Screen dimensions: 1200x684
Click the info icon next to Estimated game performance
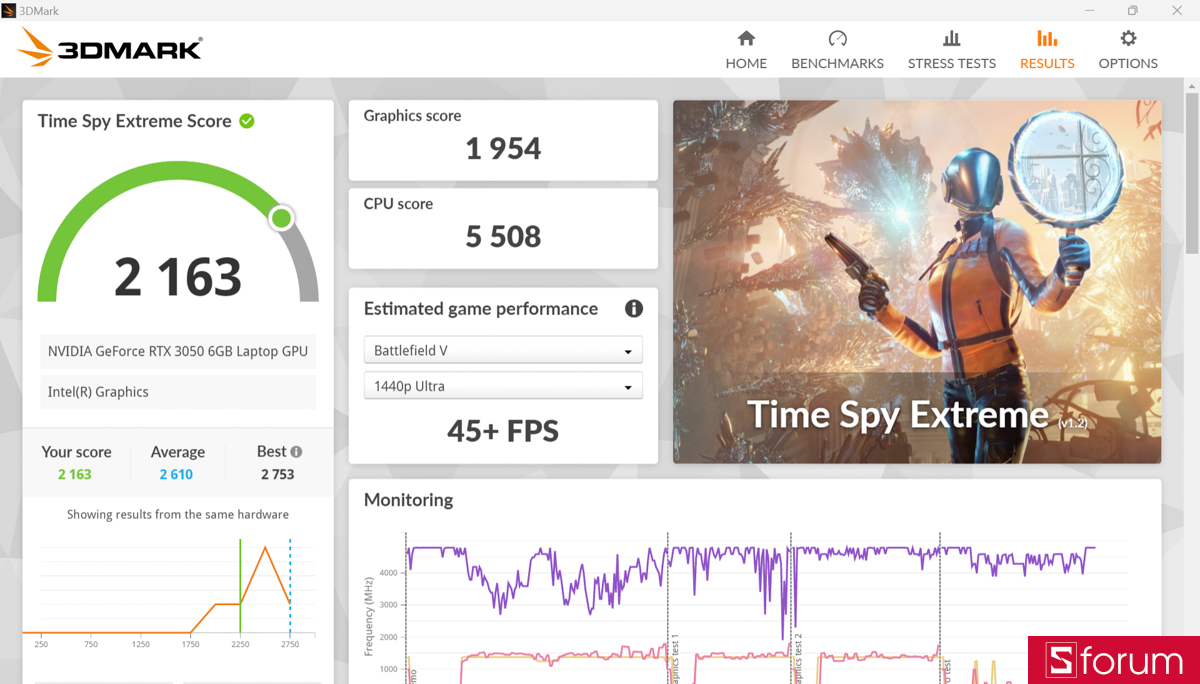click(633, 308)
